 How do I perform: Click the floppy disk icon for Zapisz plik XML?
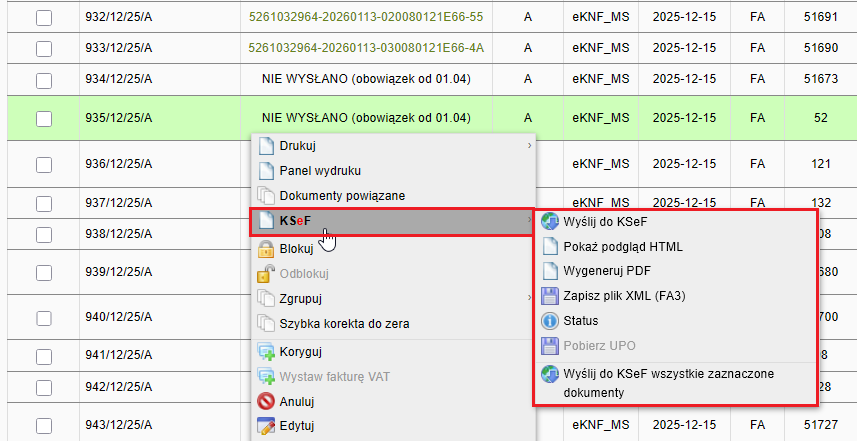550,296
